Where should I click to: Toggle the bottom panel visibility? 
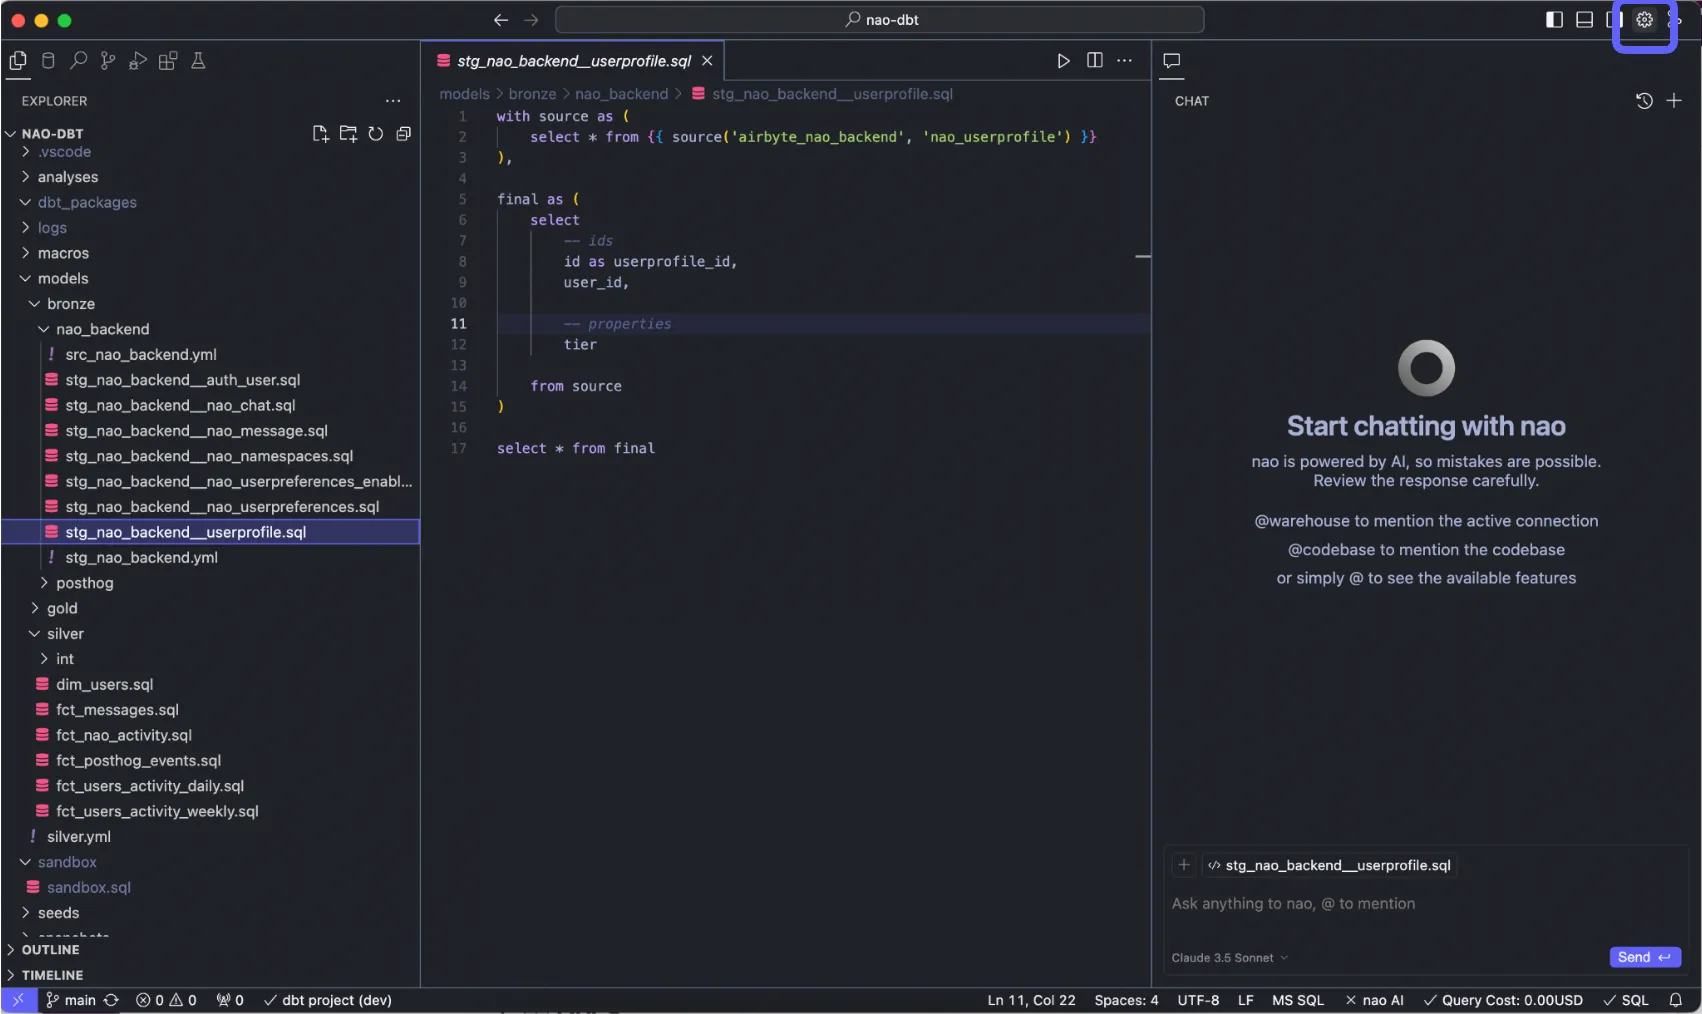1584,20
